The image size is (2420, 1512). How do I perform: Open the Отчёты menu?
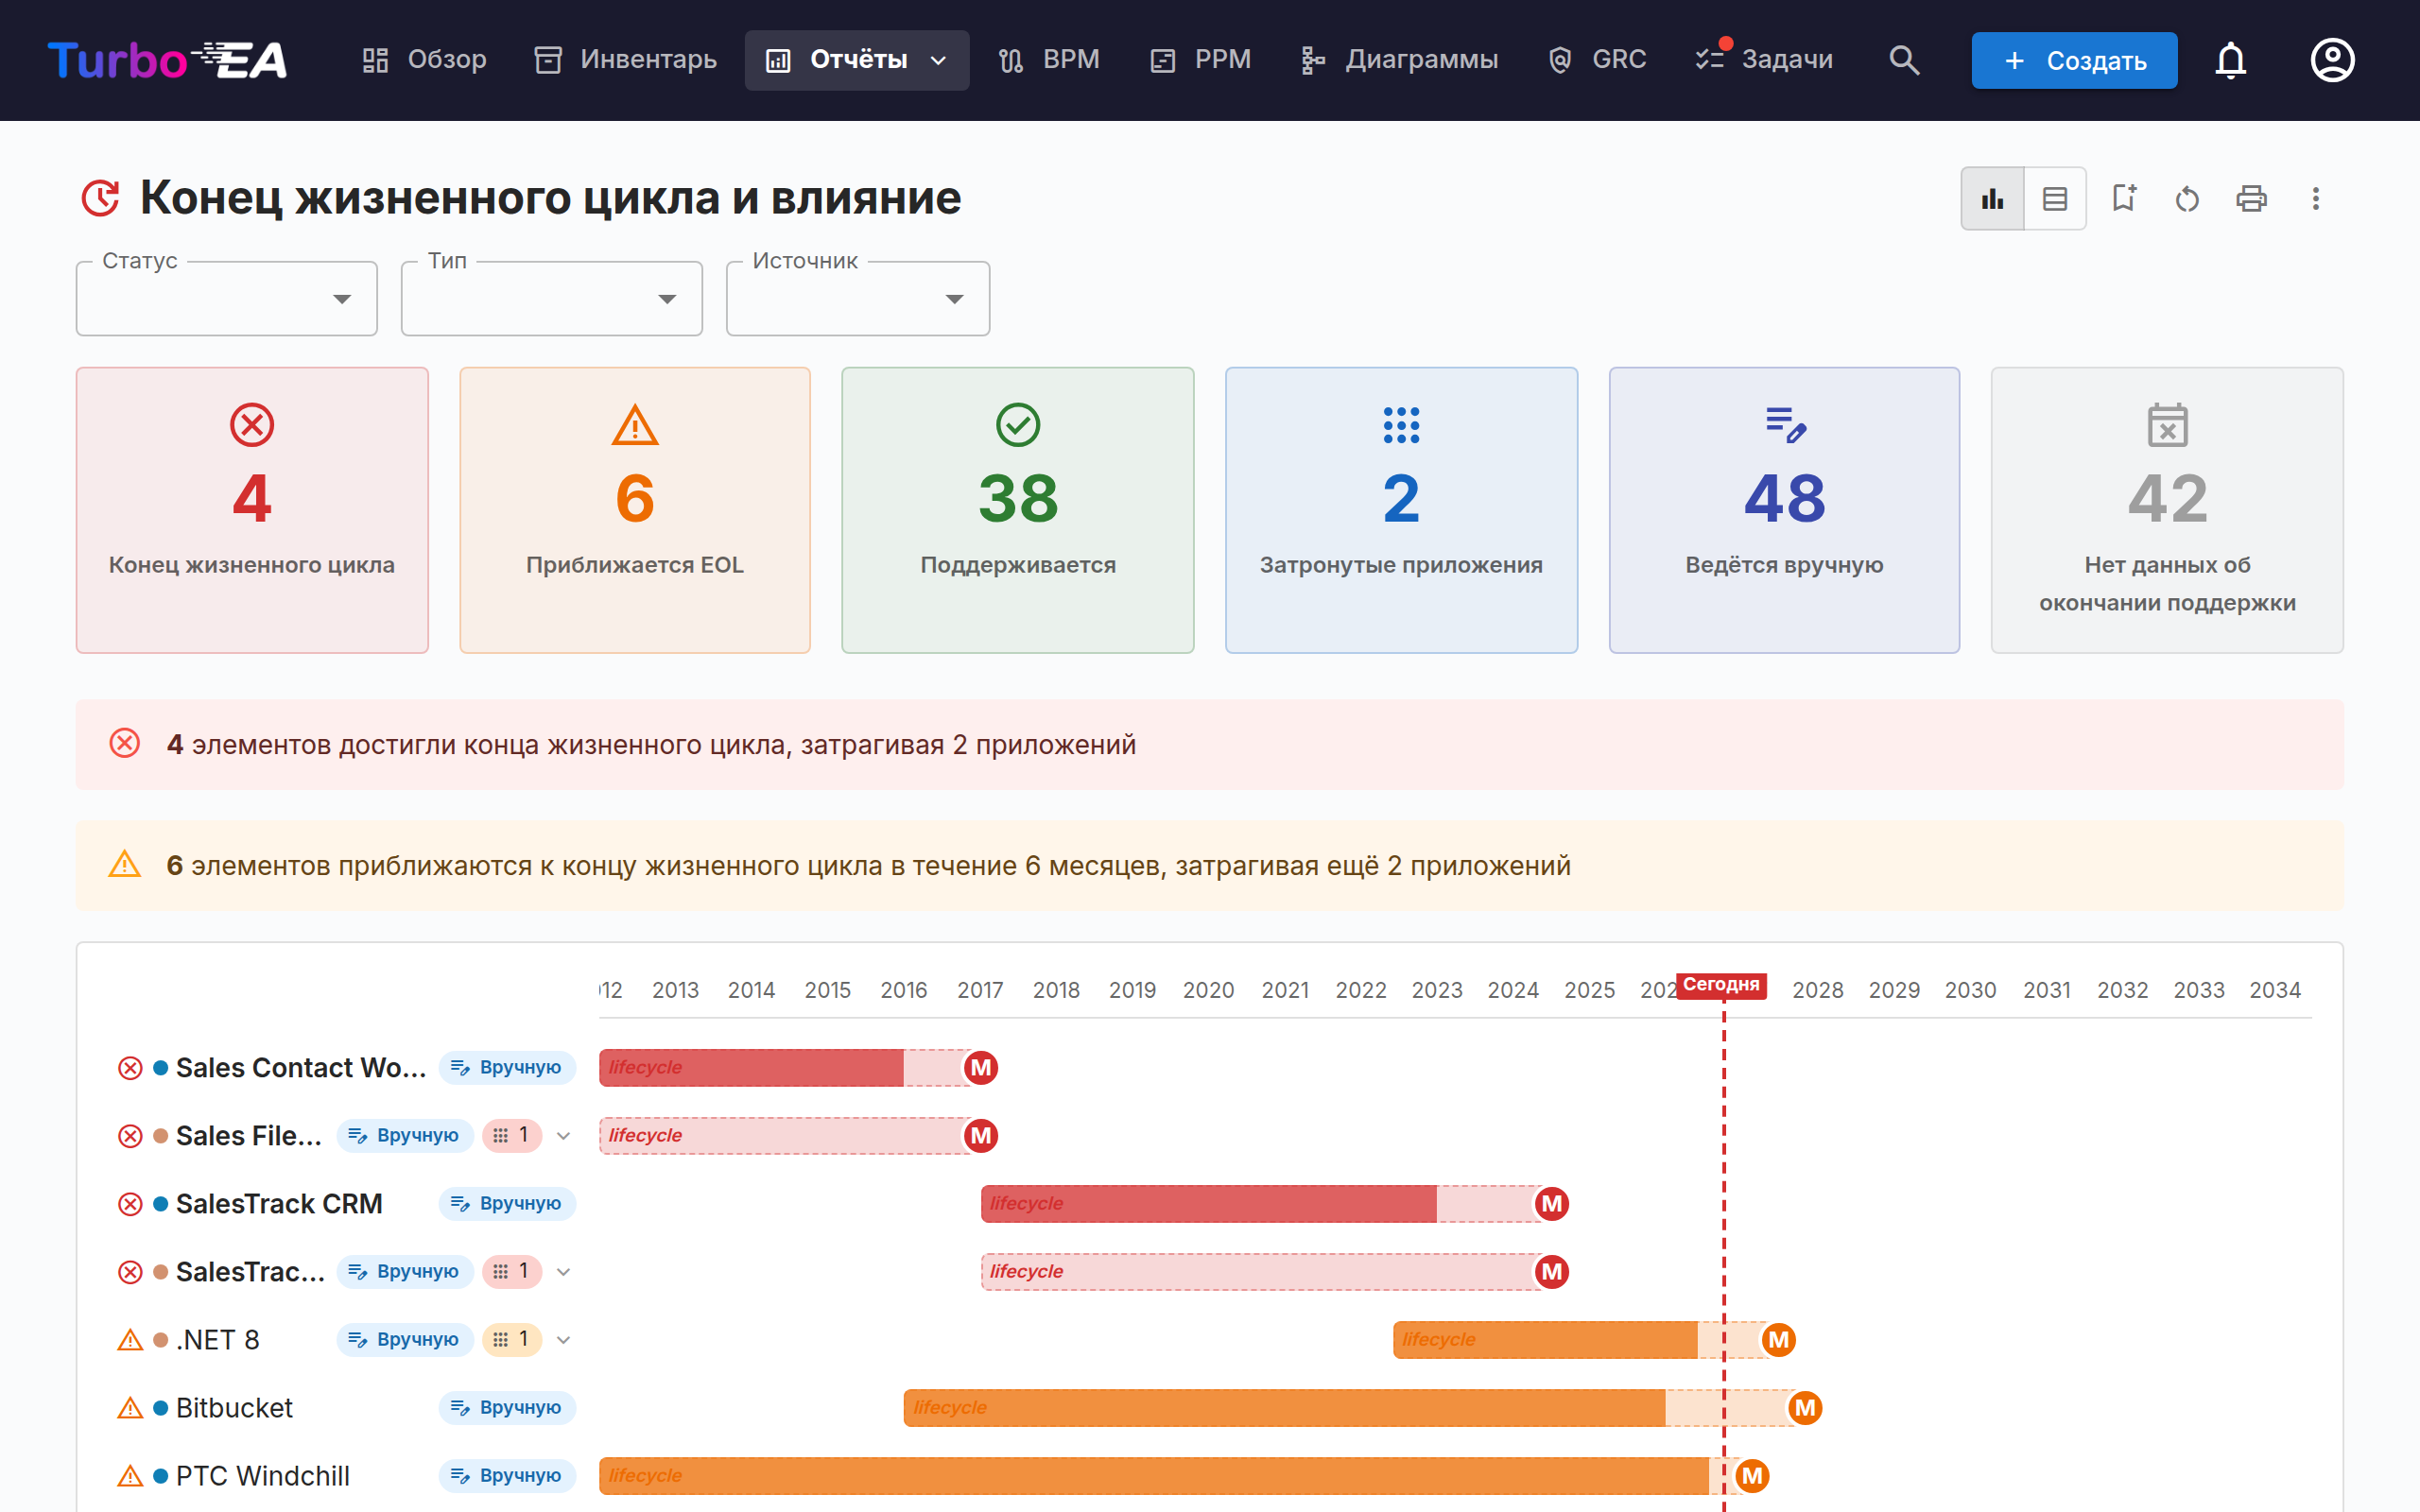tap(857, 60)
